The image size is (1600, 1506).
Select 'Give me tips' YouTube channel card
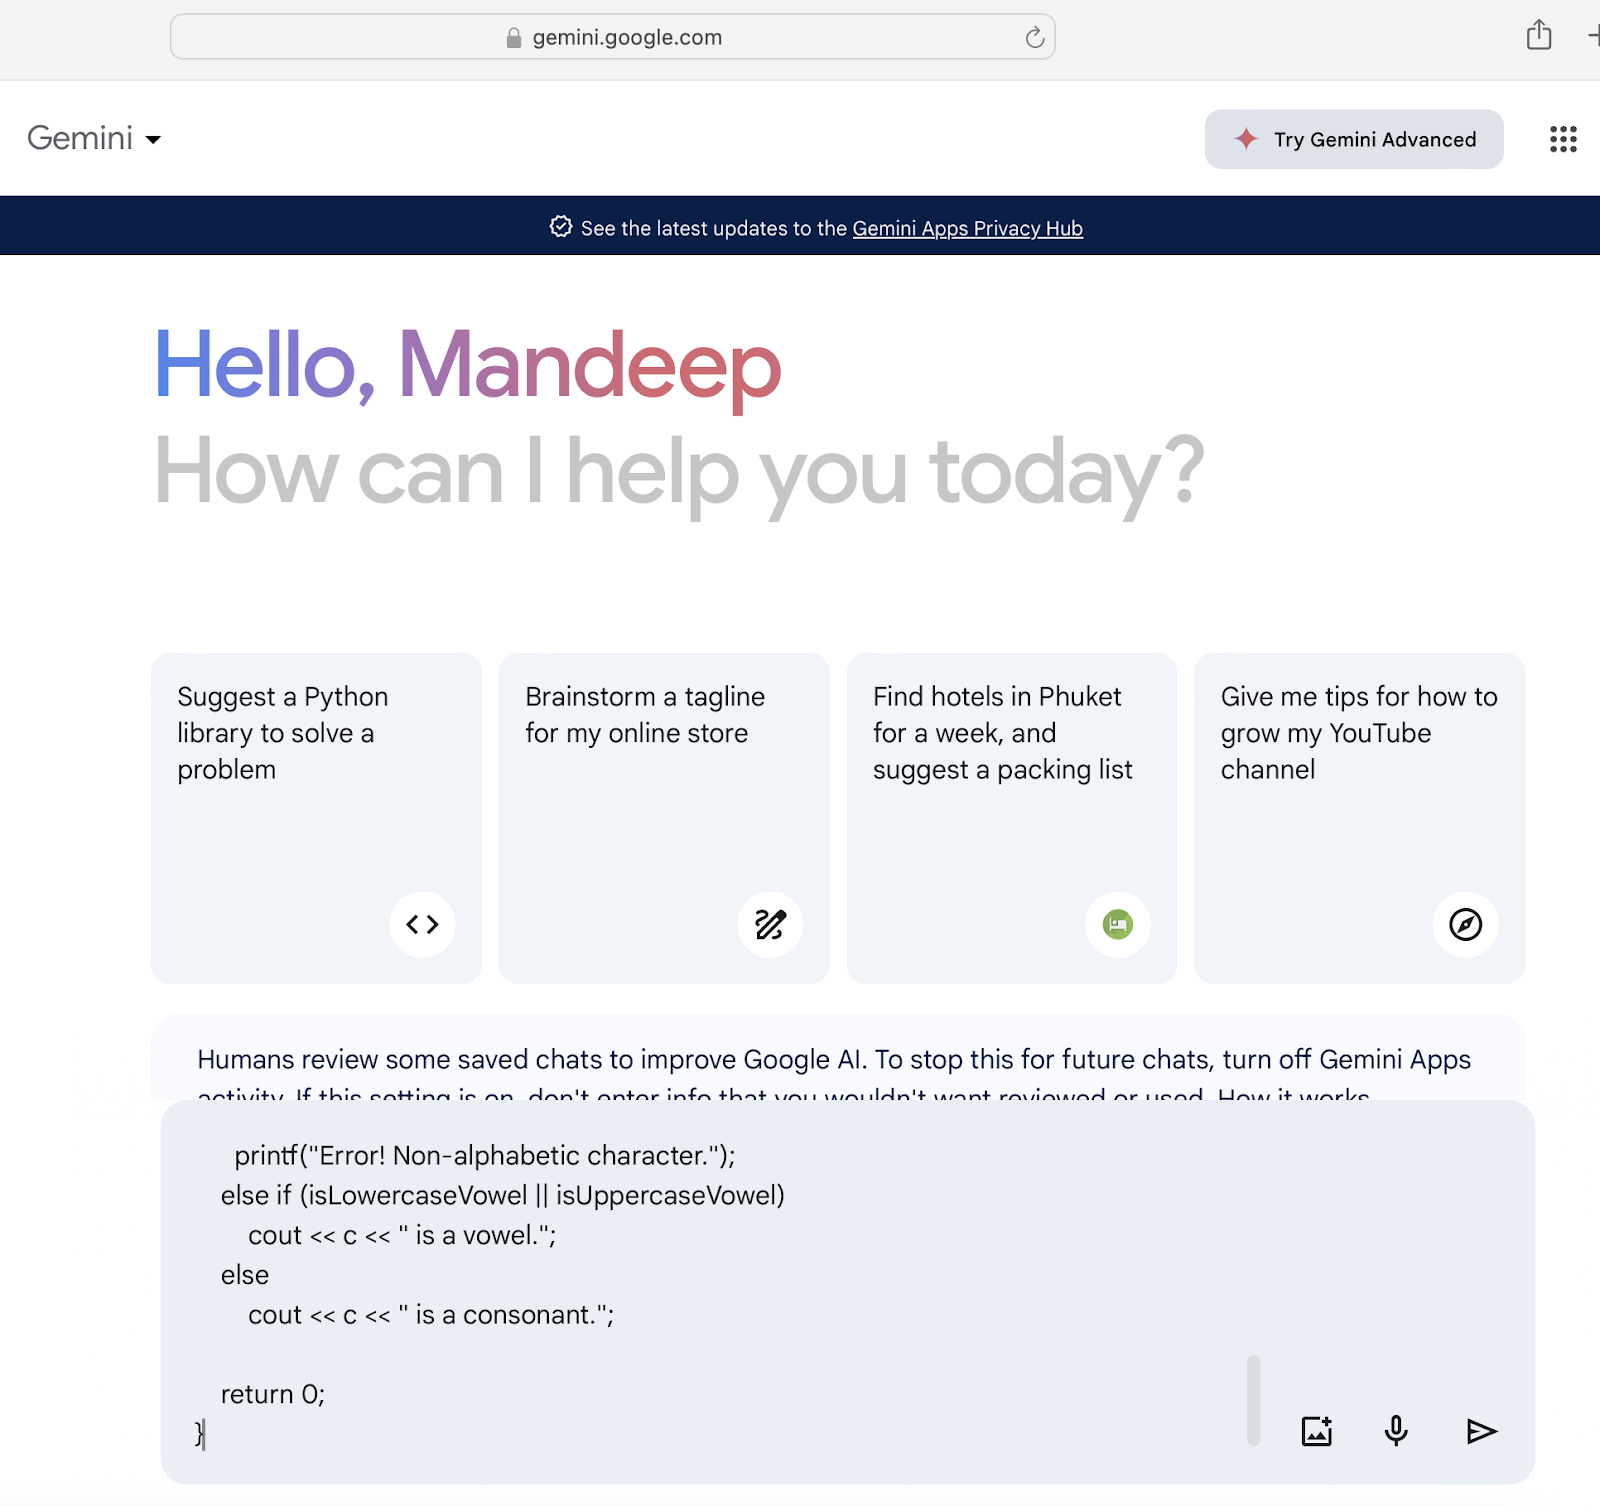pos(1360,818)
